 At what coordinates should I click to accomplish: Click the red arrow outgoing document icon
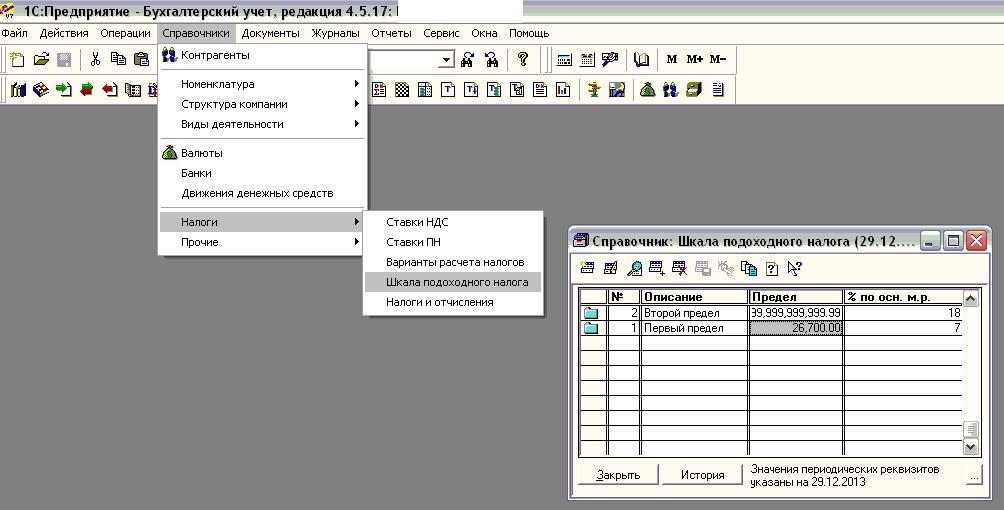coord(110,90)
